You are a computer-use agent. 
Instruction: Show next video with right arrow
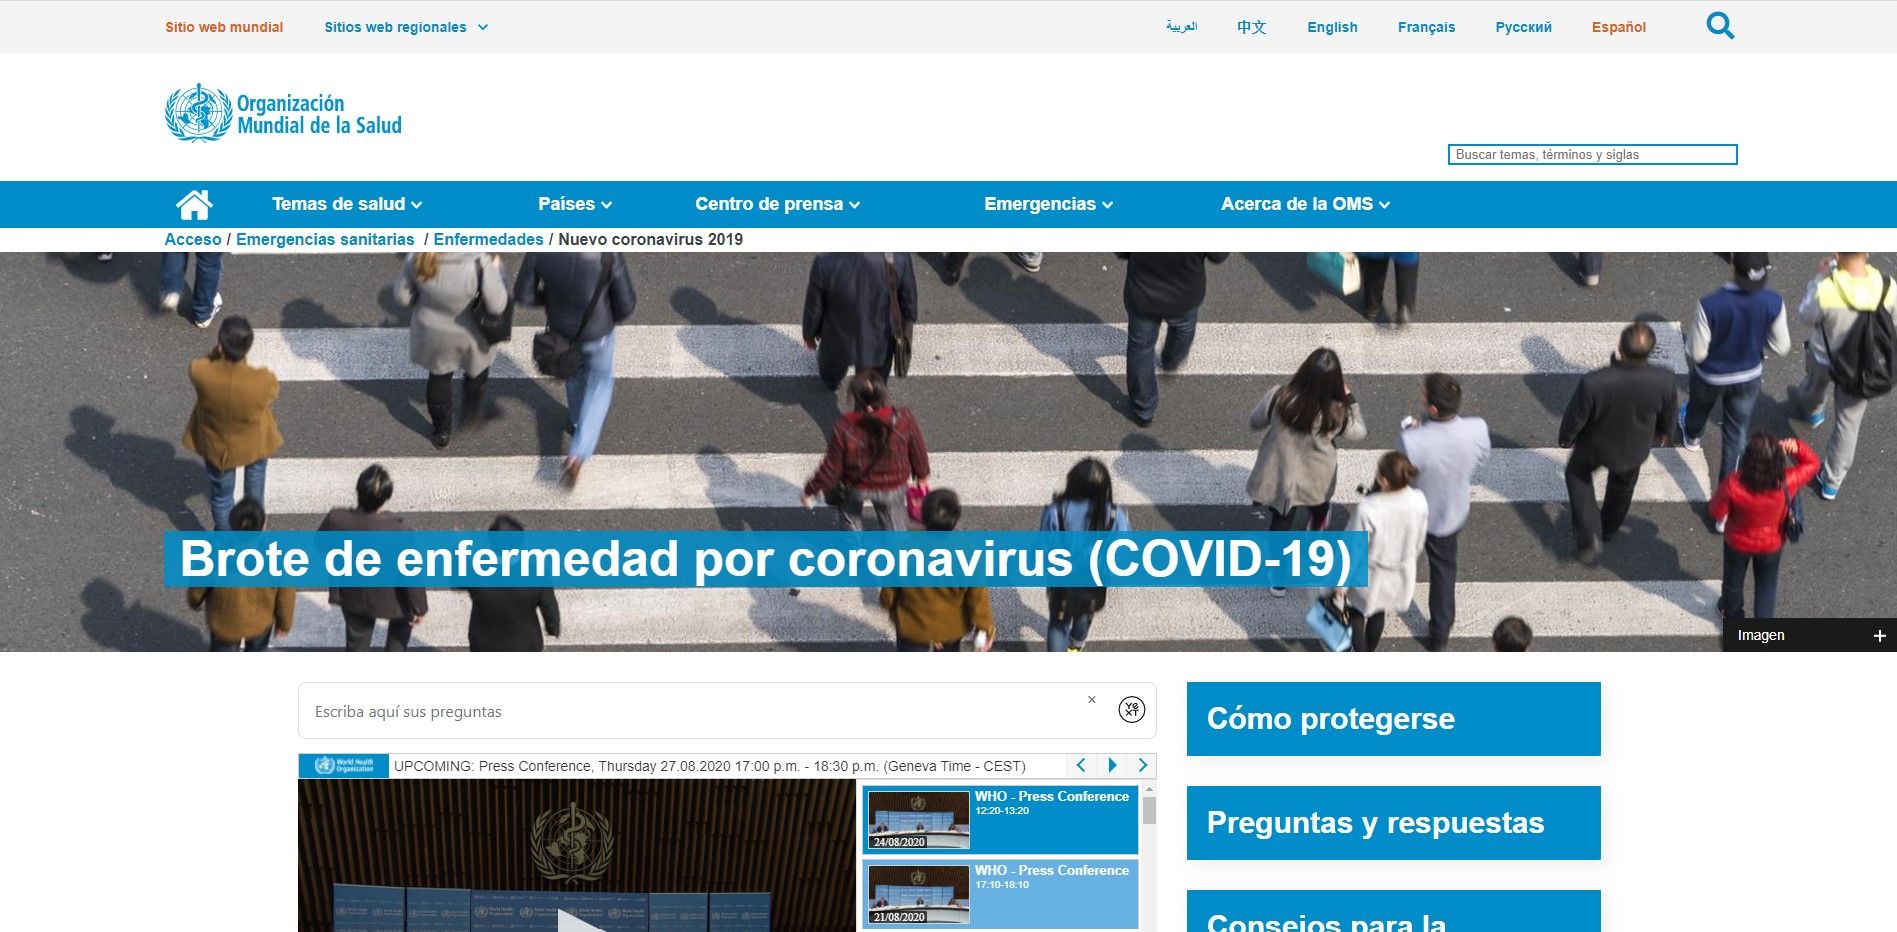pyautogui.click(x=1142, y=766)
